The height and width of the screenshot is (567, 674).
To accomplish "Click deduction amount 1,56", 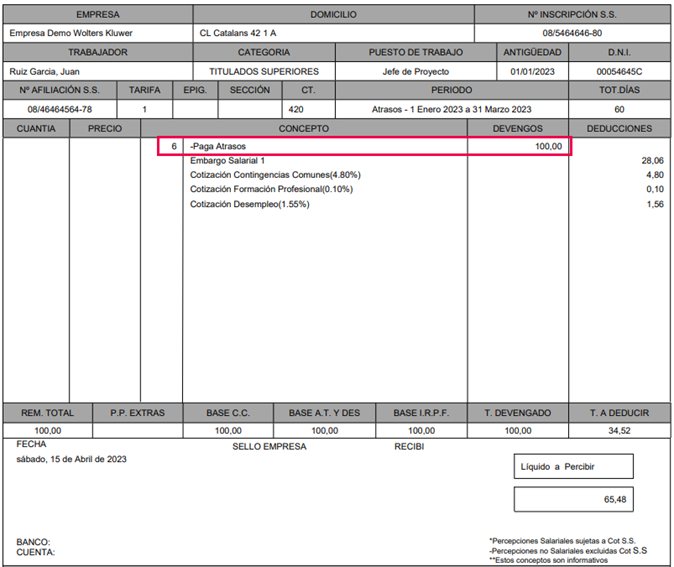I will tap(655, 204).
